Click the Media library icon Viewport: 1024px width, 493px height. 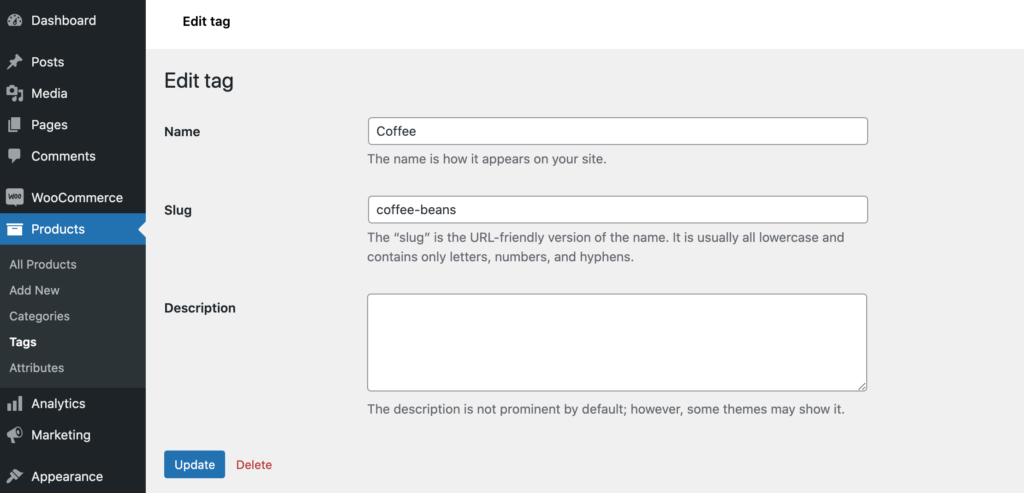[14, 93]
